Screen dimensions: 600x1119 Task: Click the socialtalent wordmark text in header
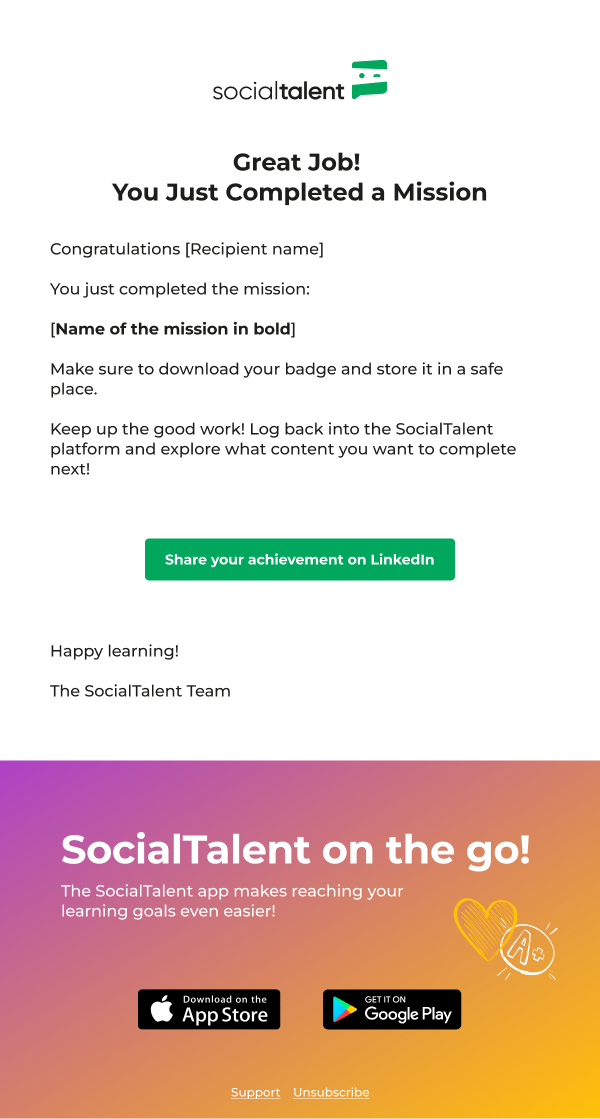279,91
